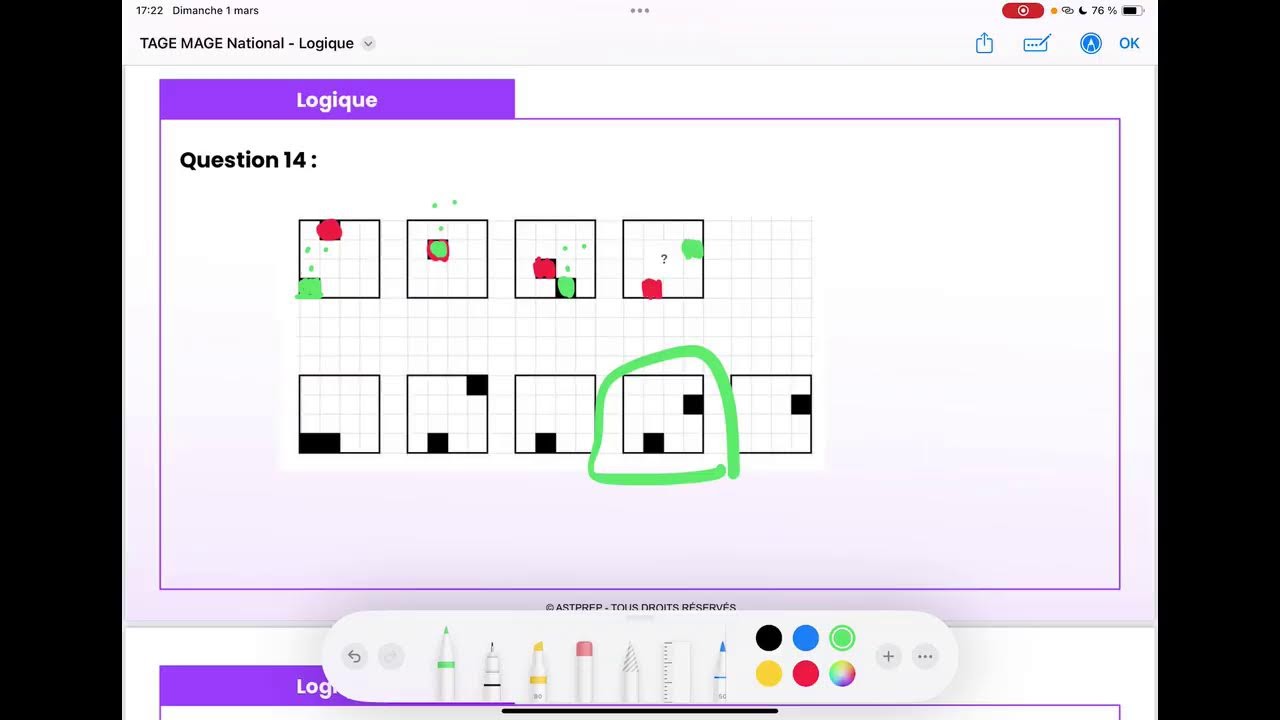Tap the question mark puzzle box
The width and height of the screenshot is (1280, 720).
click(663, 259)
